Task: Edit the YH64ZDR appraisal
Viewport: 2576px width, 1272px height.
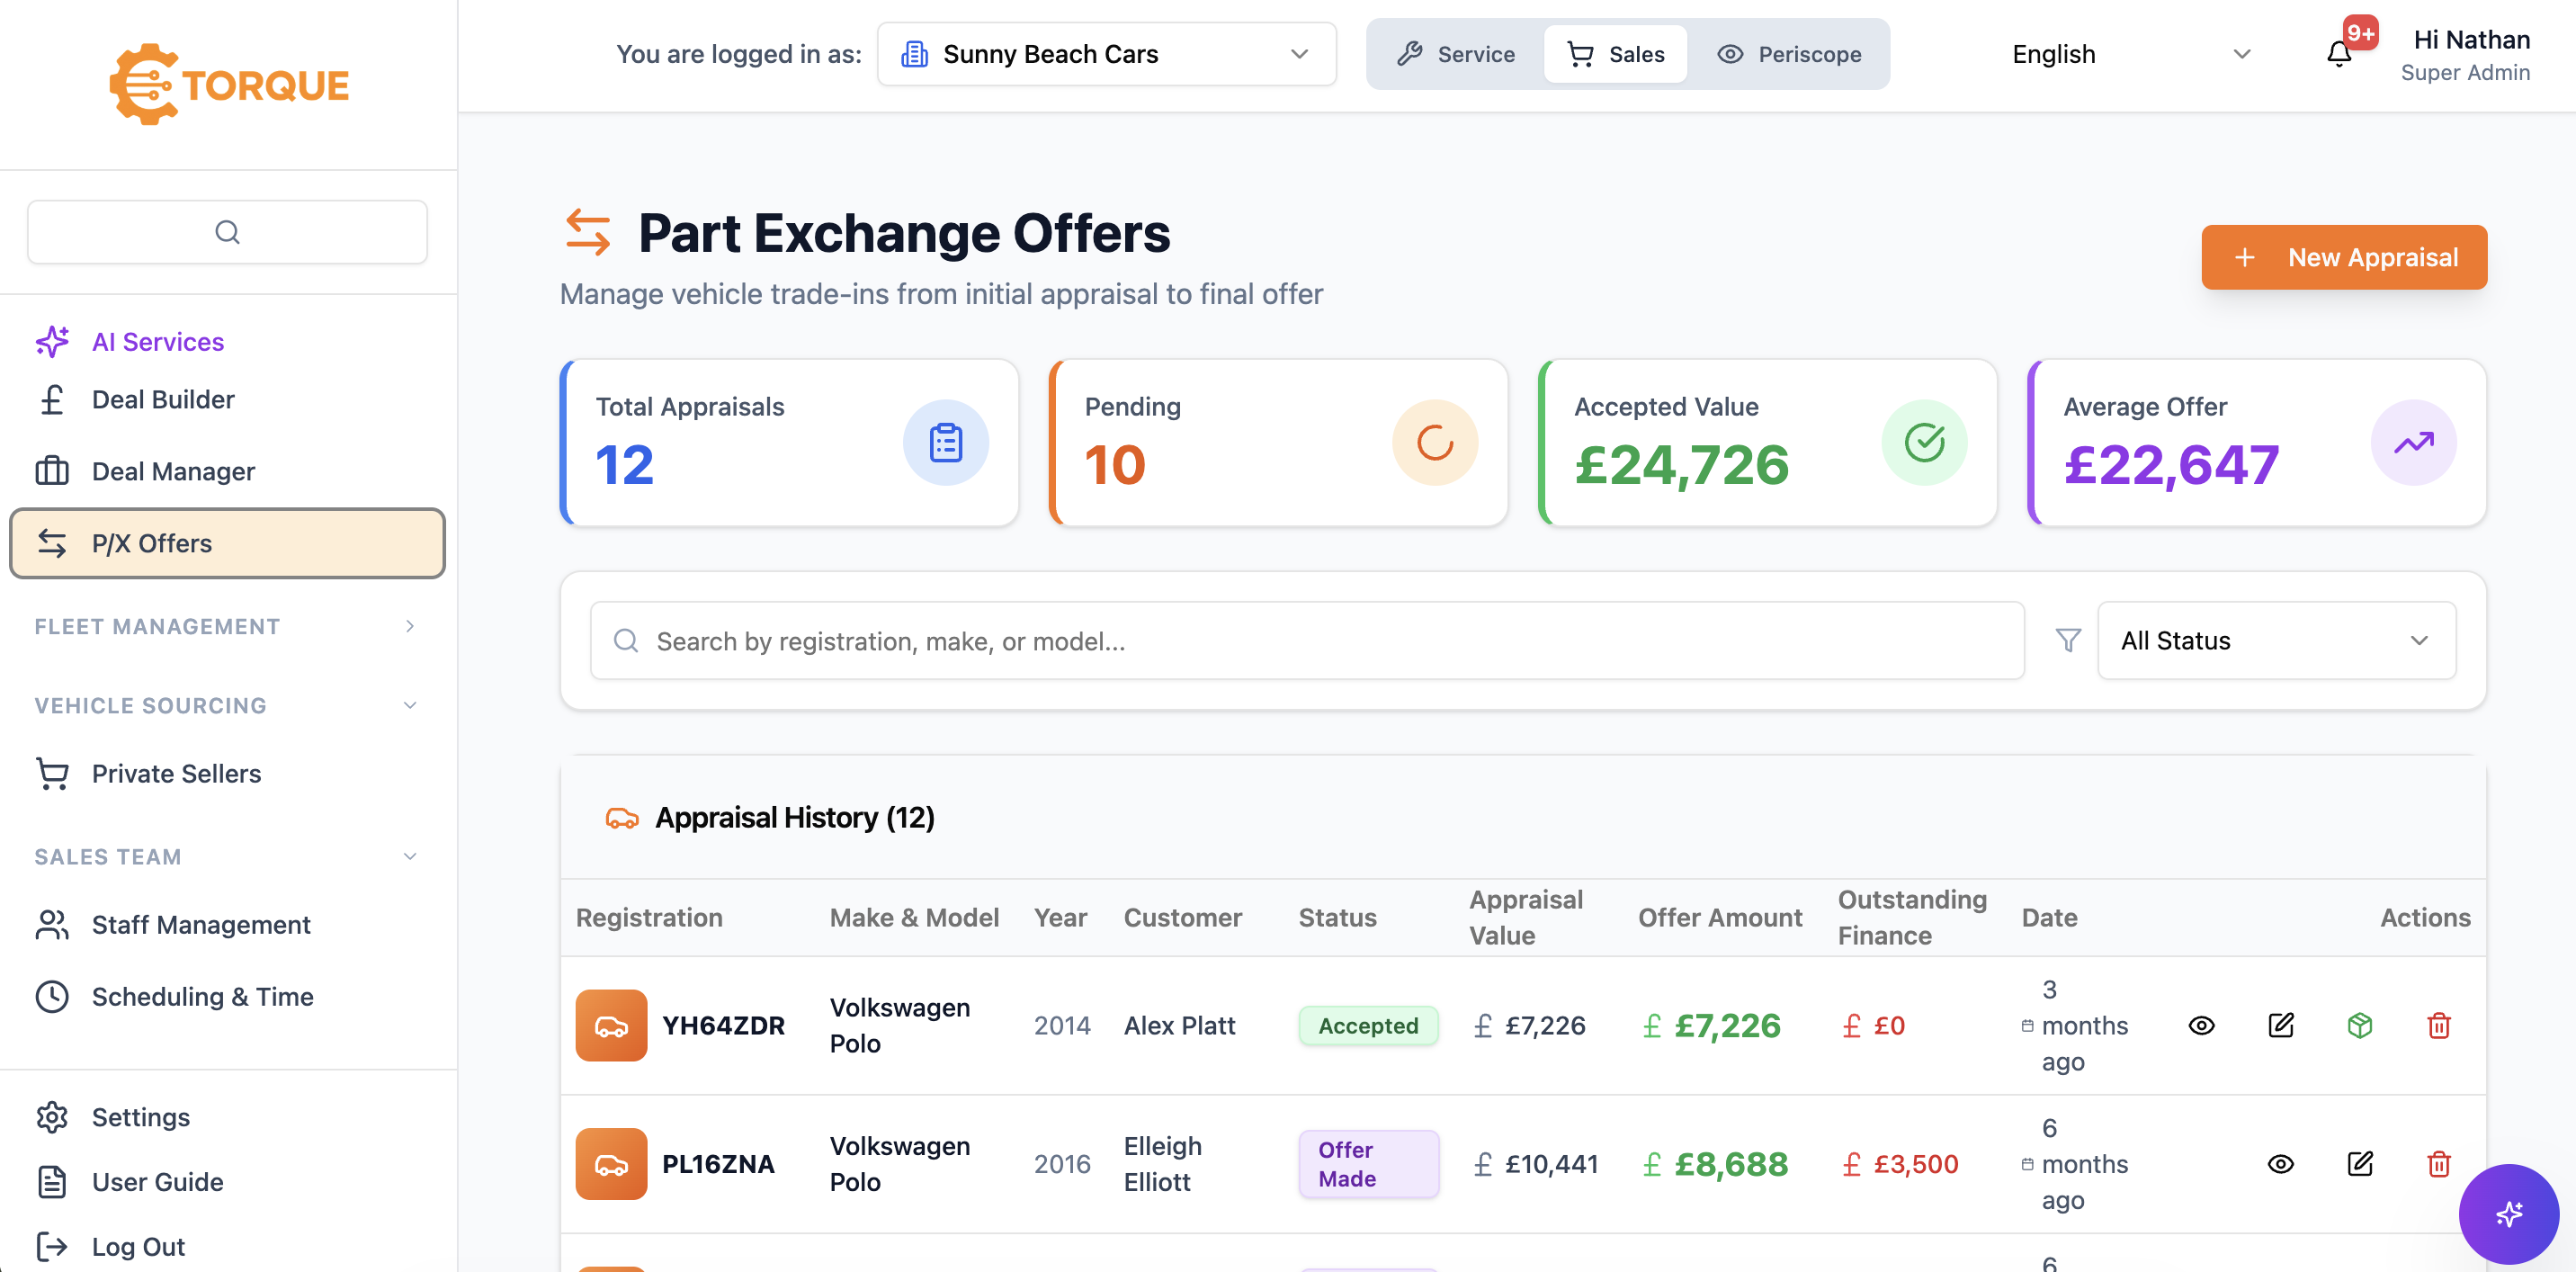Action: [2280, 1026]
